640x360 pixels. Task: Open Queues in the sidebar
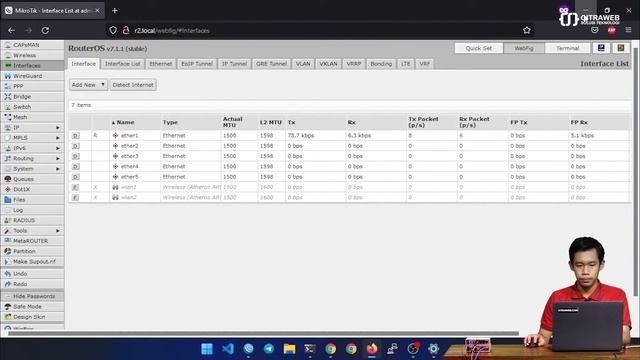(32, 179)
